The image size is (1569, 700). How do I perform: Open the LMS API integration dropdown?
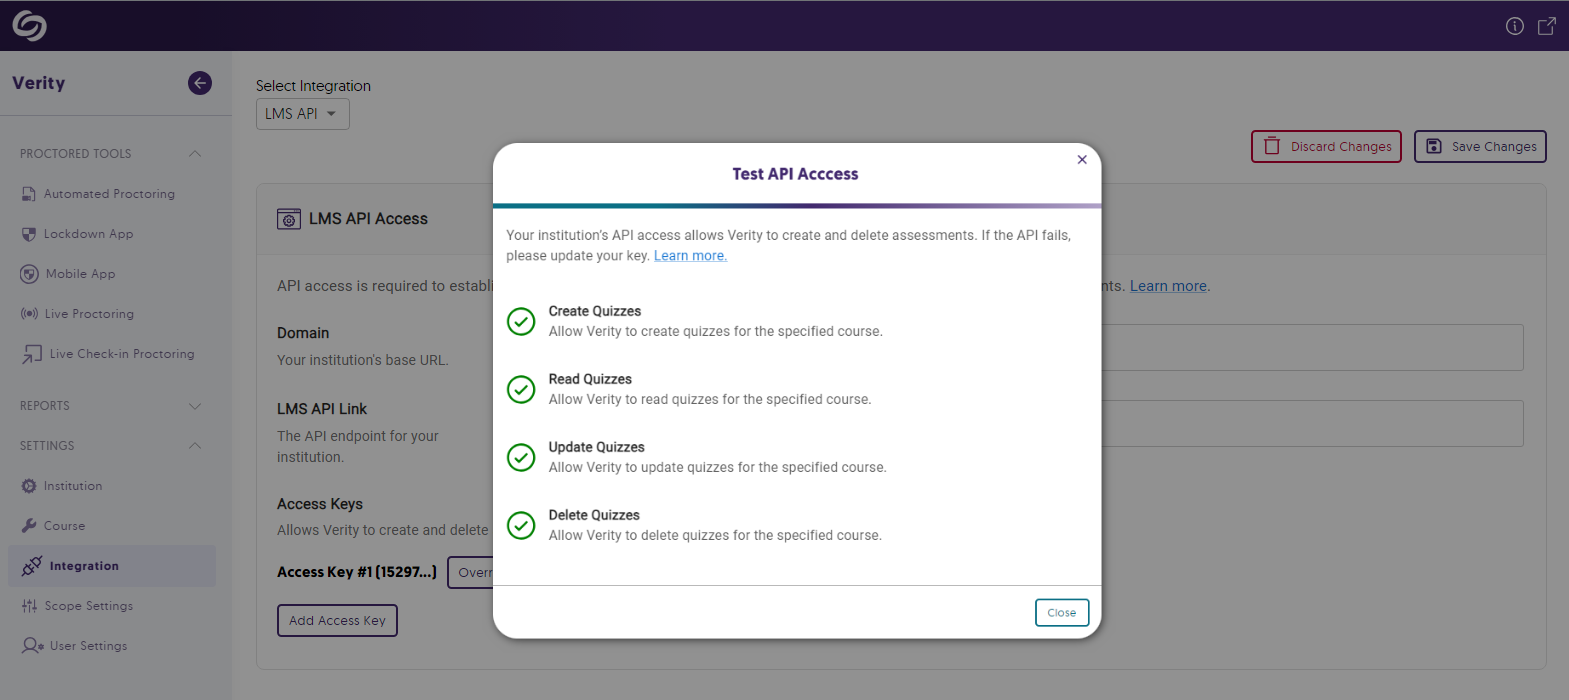pyautogui.click(x=302, y=114)
